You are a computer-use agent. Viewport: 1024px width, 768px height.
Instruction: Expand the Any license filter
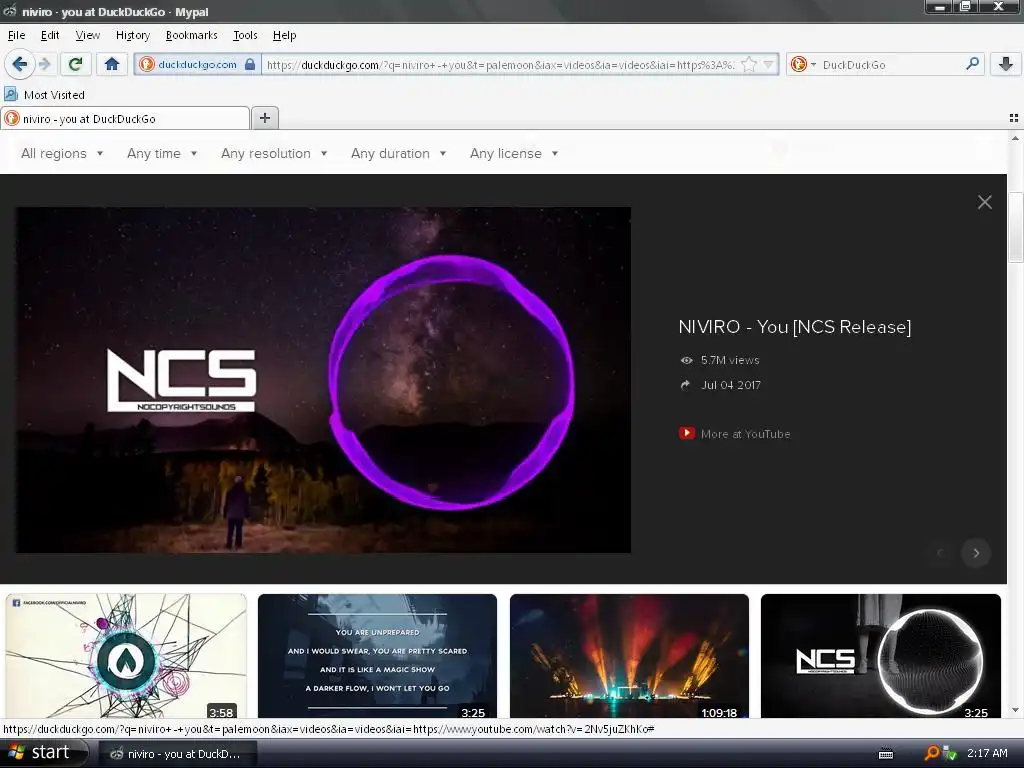[x=514, y=153]
